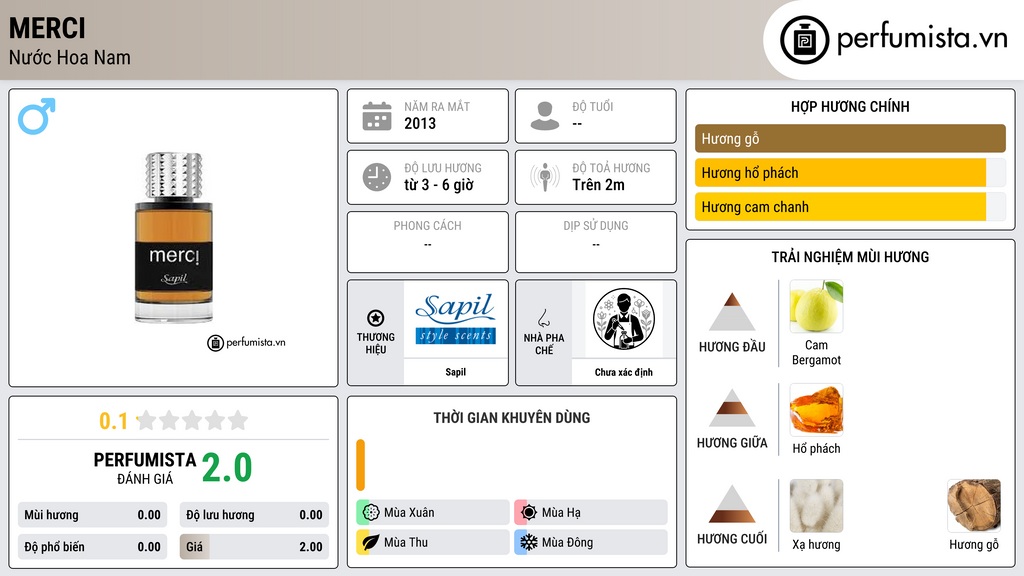1024x576 pixels.
Task: Select the Cam Bergamot note image
Action: click(x=816, y=306)
